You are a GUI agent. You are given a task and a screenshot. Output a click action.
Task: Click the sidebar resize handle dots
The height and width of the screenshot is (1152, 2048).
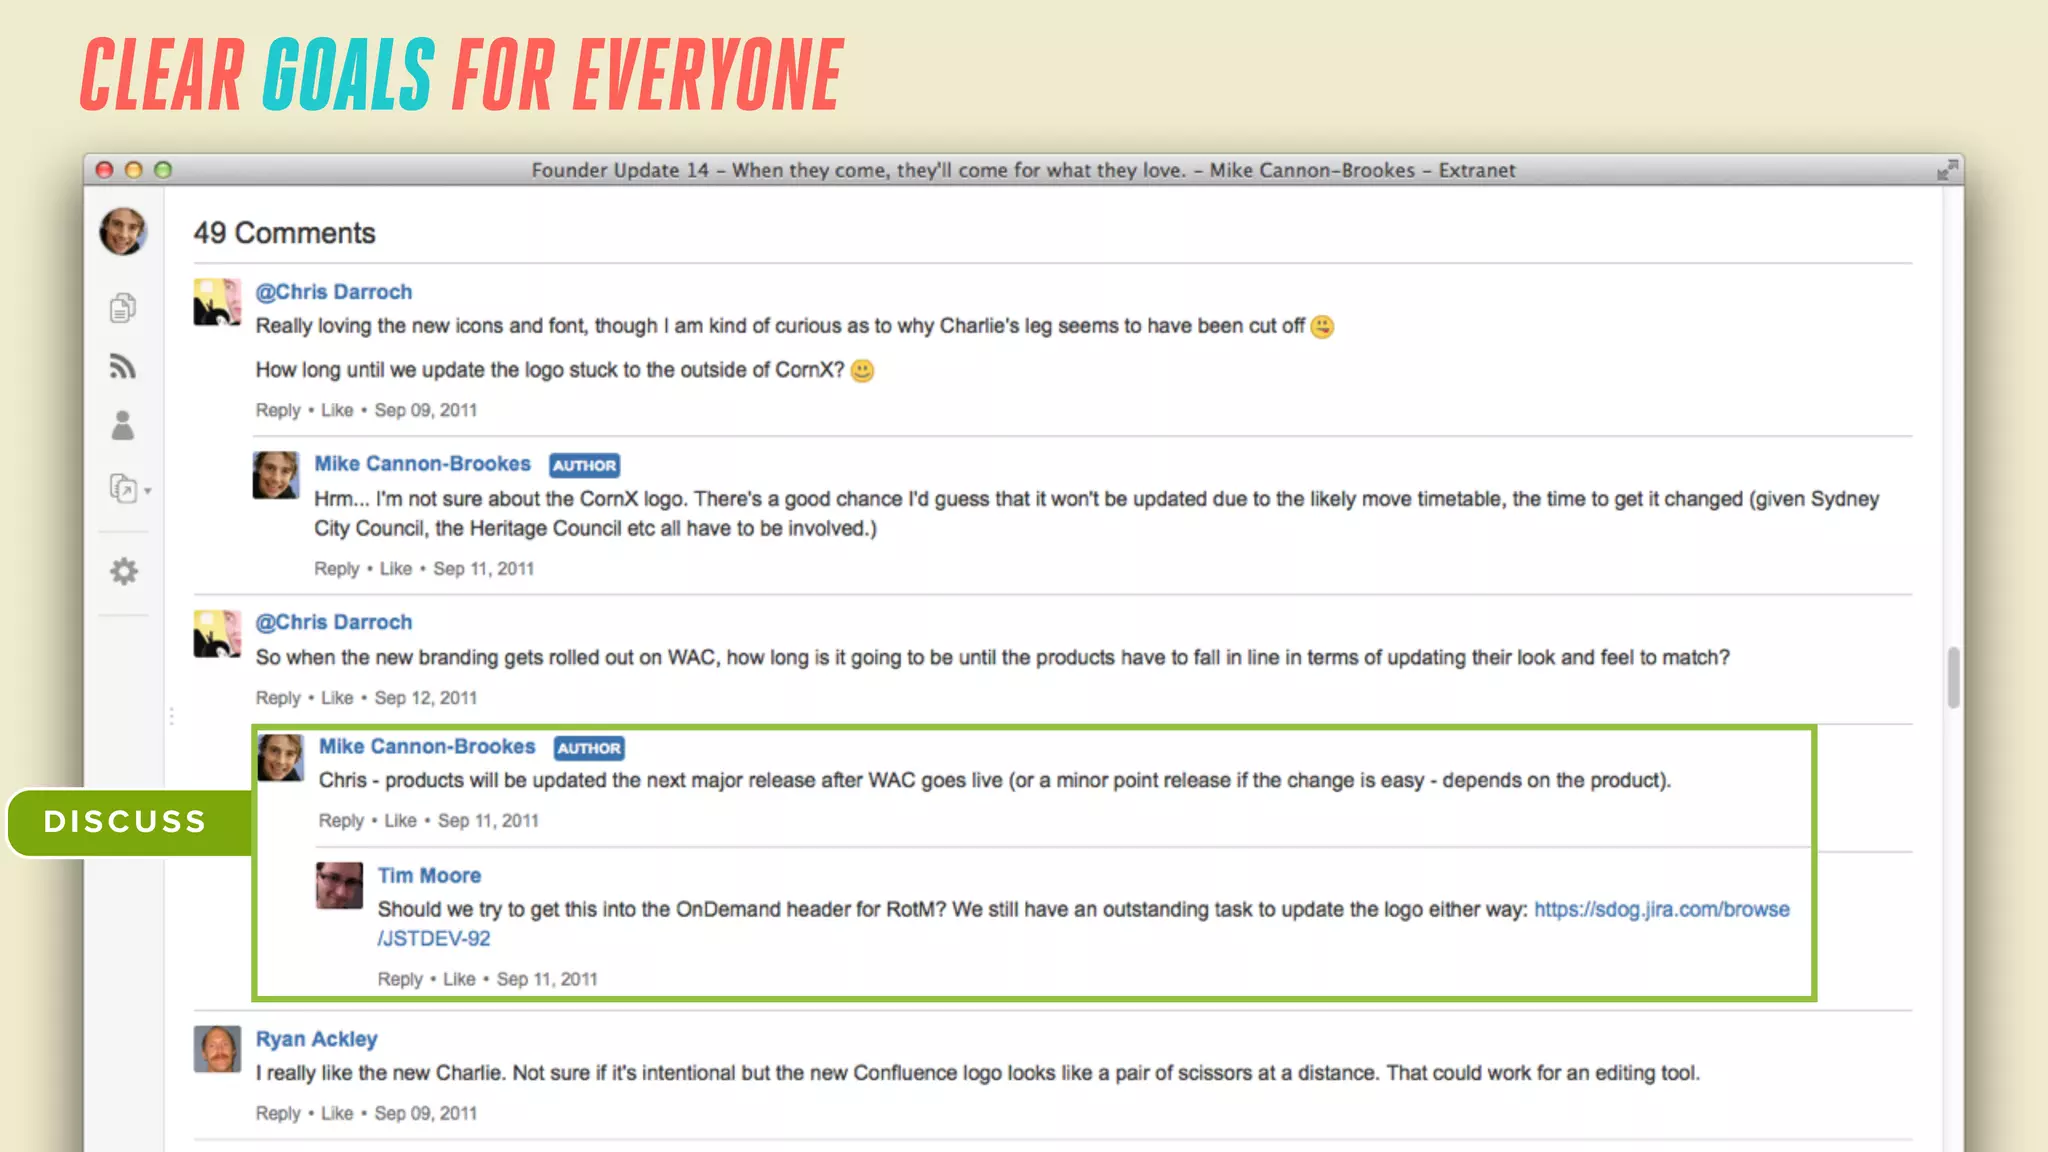171,716
